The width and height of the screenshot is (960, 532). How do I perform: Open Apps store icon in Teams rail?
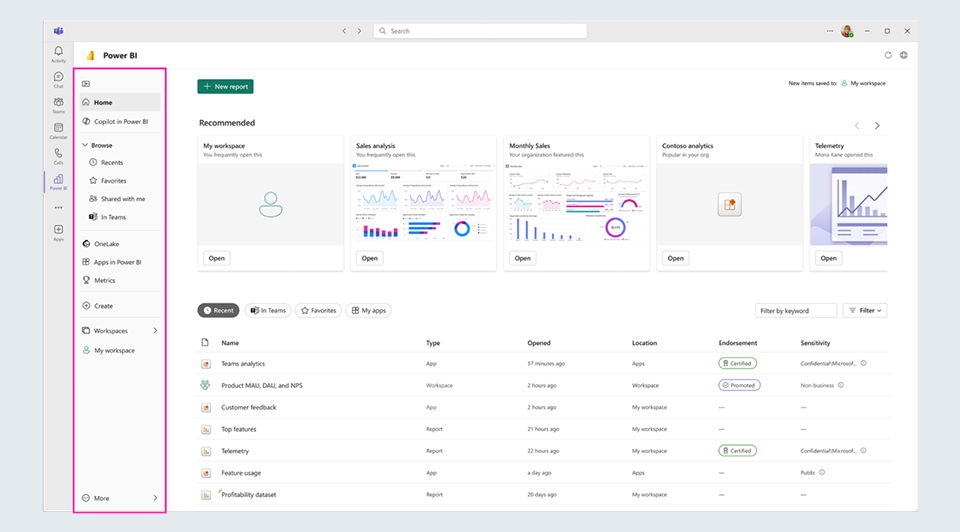tap(58, 233)
